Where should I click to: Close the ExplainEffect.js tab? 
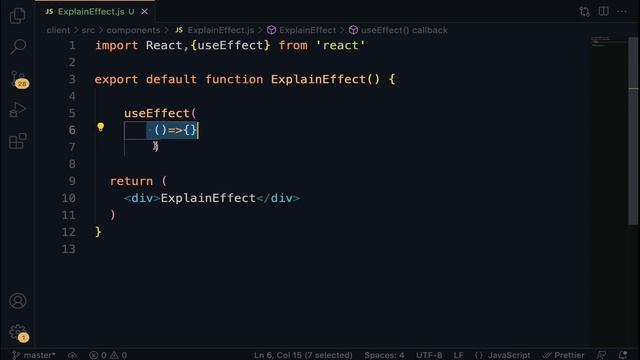(x=144, y=12)
